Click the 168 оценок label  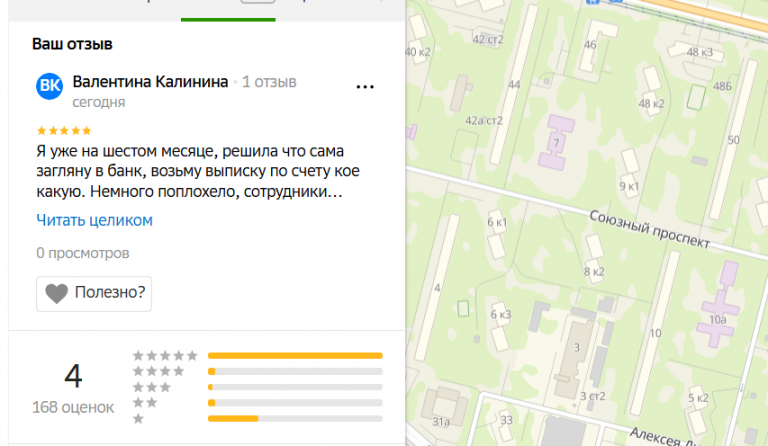73,407
